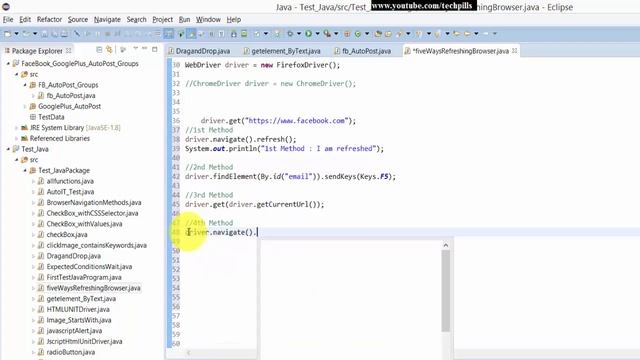
Task: Open the Source menu
Action: point(78,20)
